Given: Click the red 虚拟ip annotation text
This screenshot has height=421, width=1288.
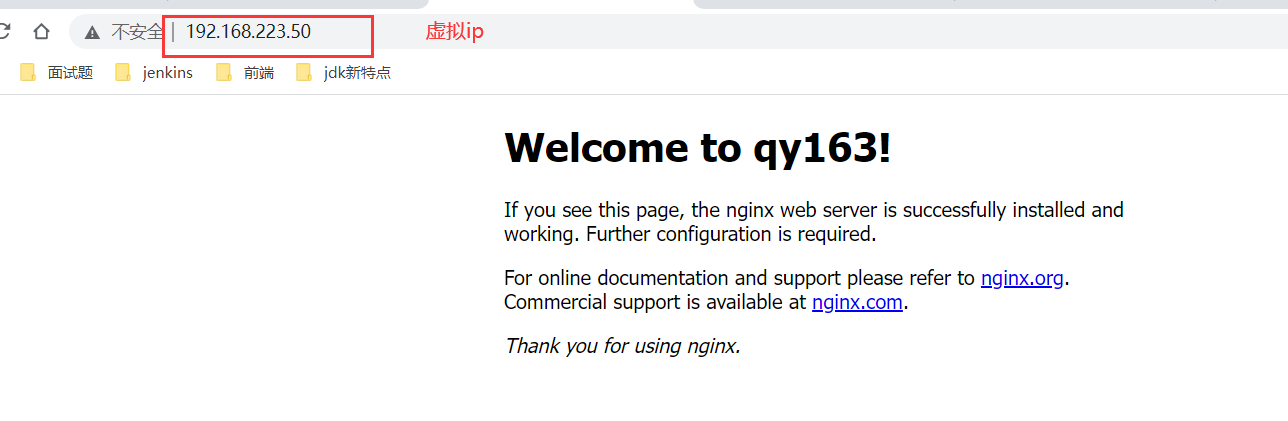Looking at the screenshot, I should pos(454,32).
